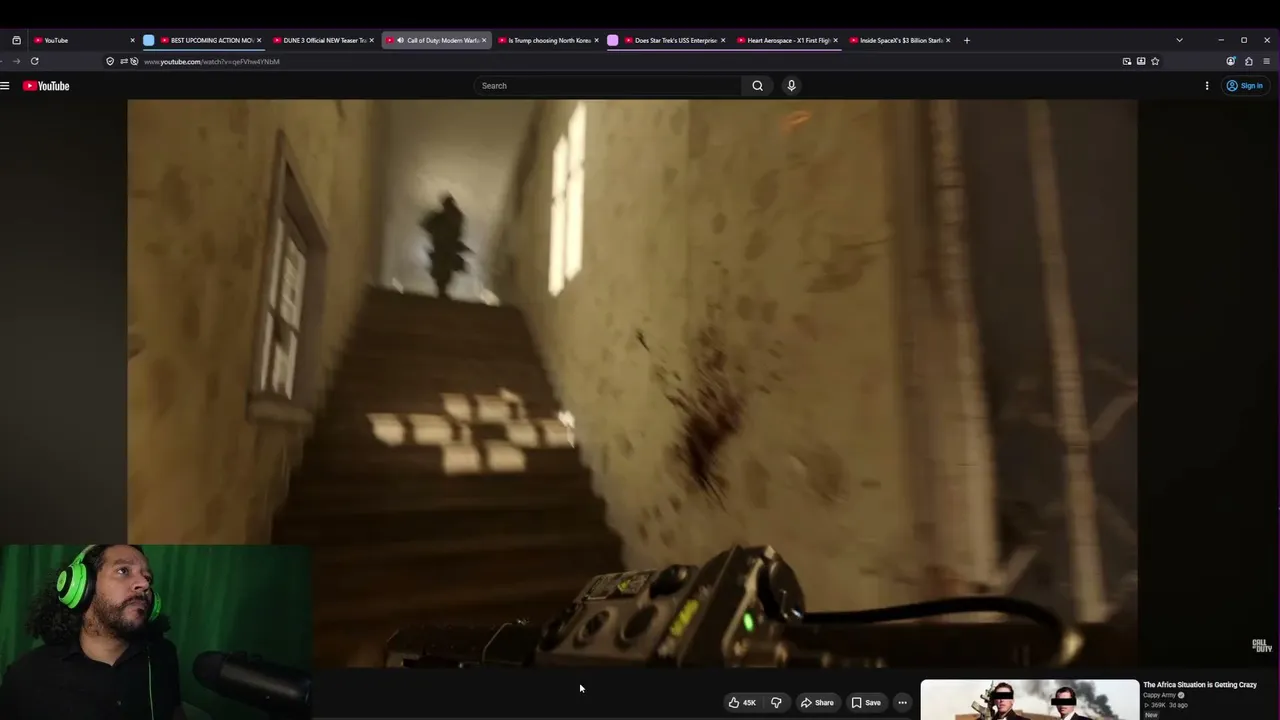Go to YouTube home via the logo
The width and height of the screenshot is (1280, 720).
46,86
